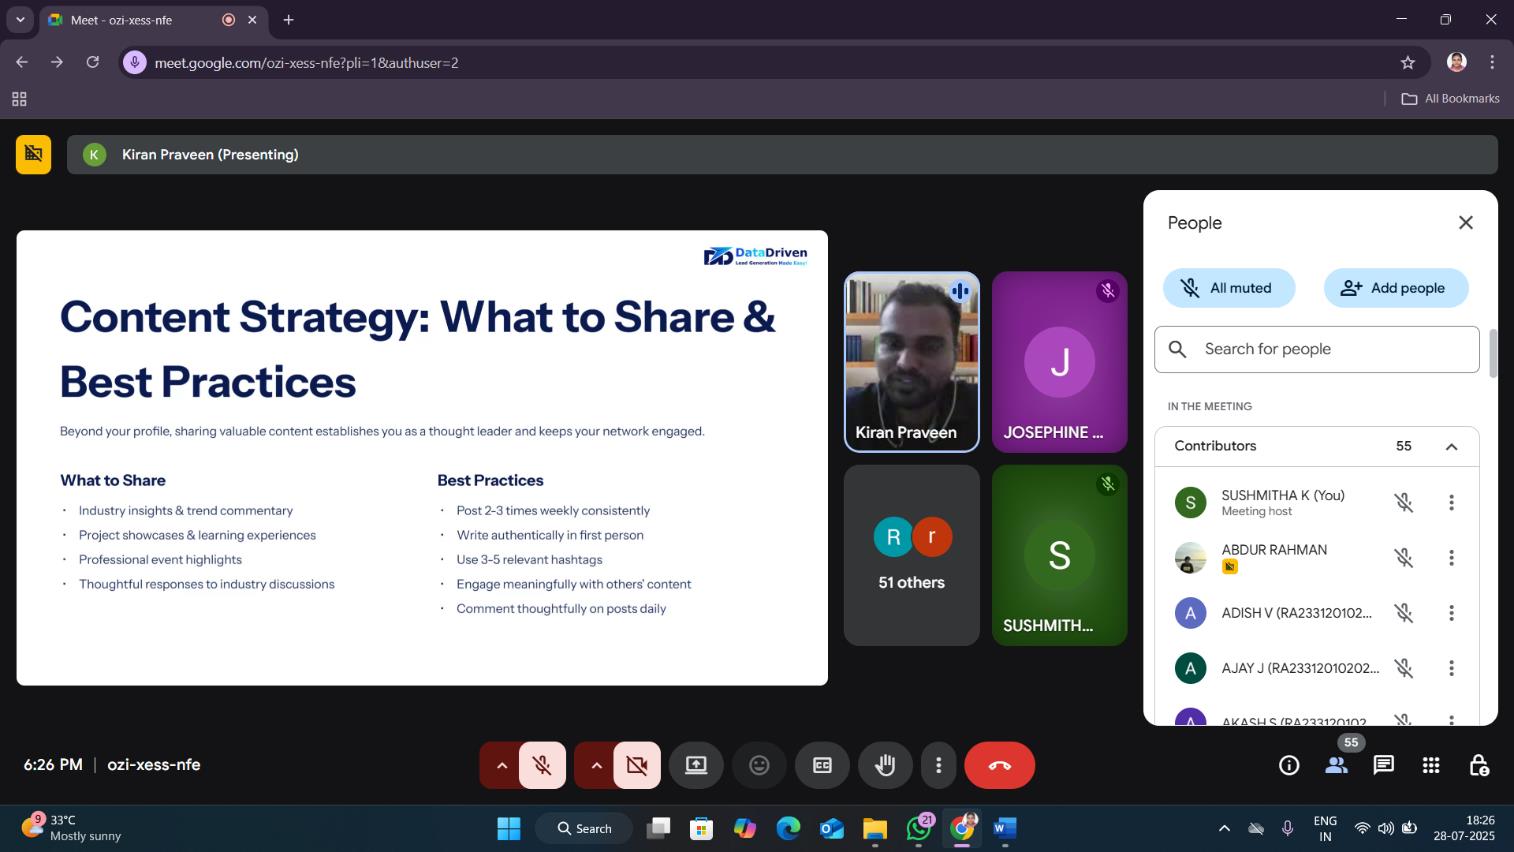Expand audio settings arrow beside microphone
The image size is (1514, 852).
pos(502,765)
